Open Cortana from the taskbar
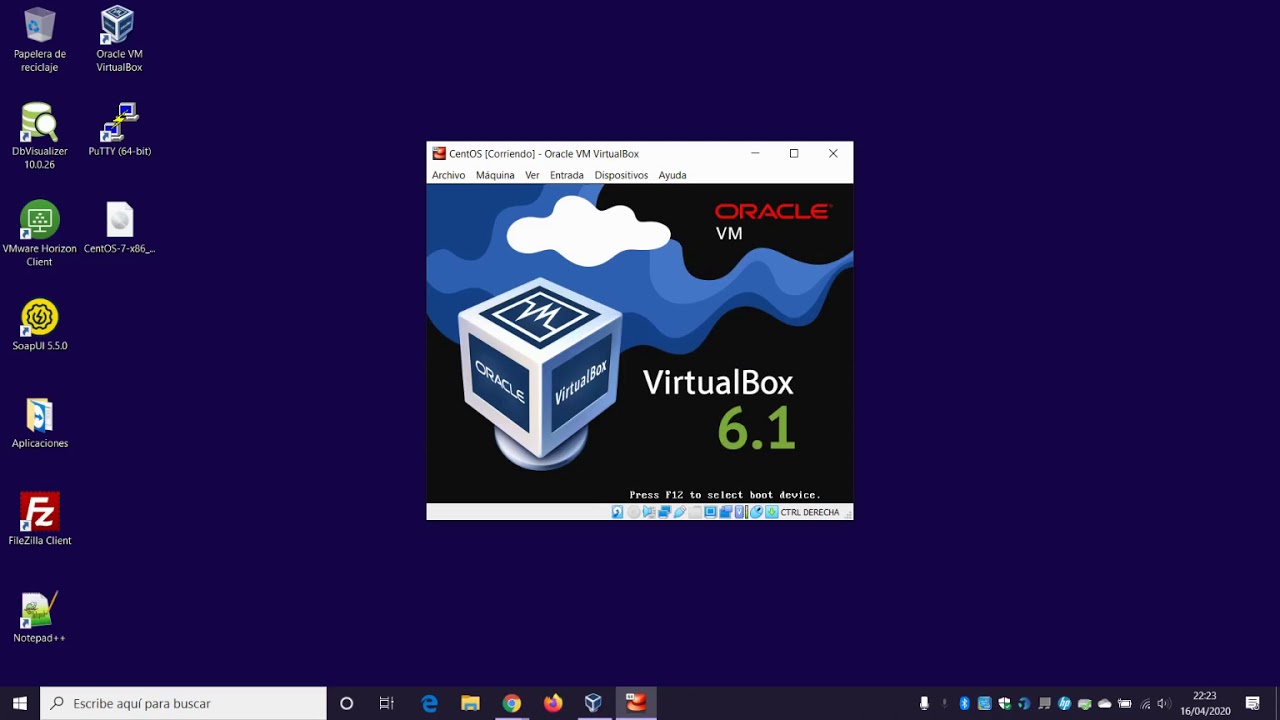 346,703
